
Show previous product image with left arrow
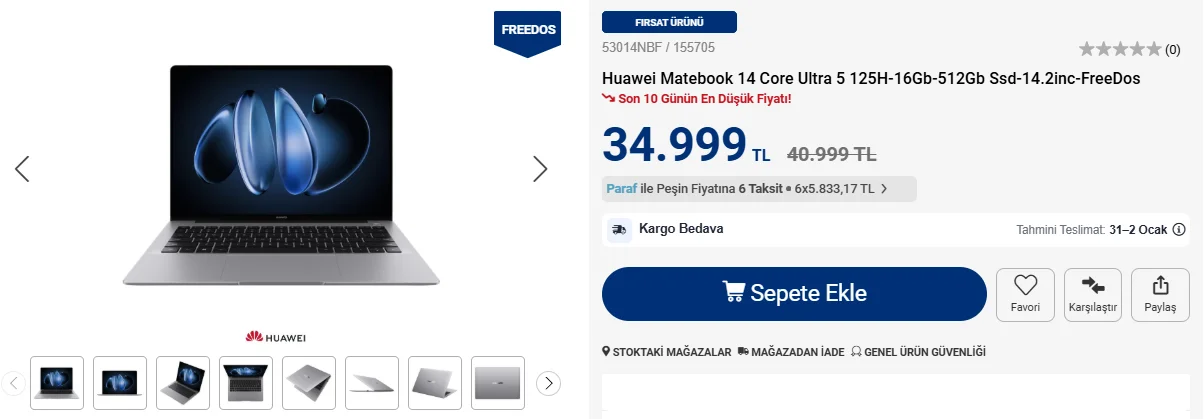(22, 169)
